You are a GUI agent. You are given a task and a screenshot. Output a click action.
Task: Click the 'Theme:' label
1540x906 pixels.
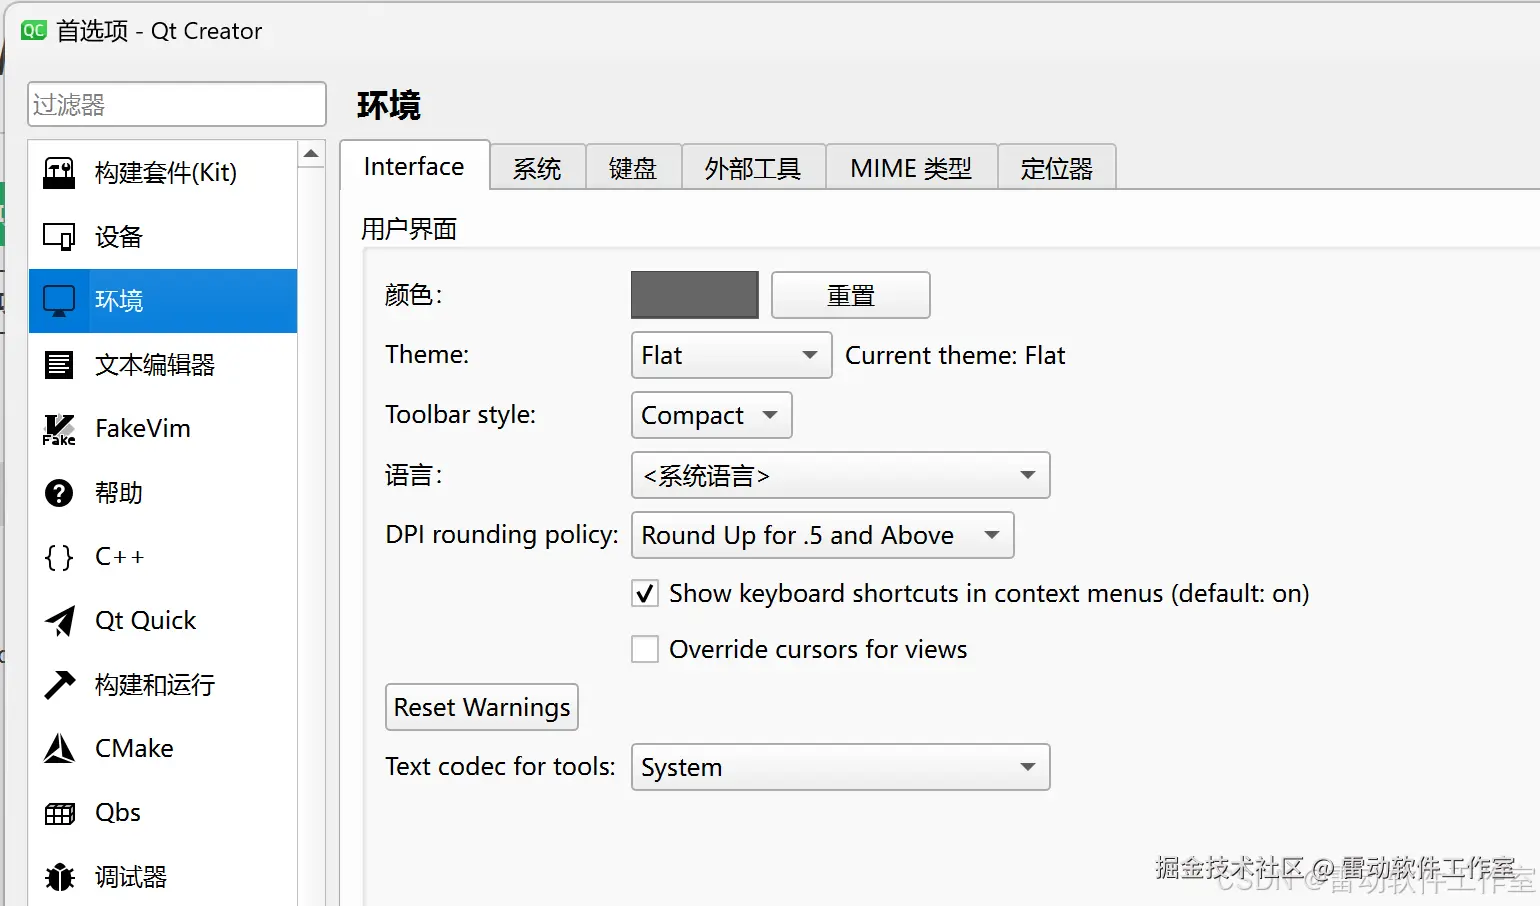click(427, 355)
